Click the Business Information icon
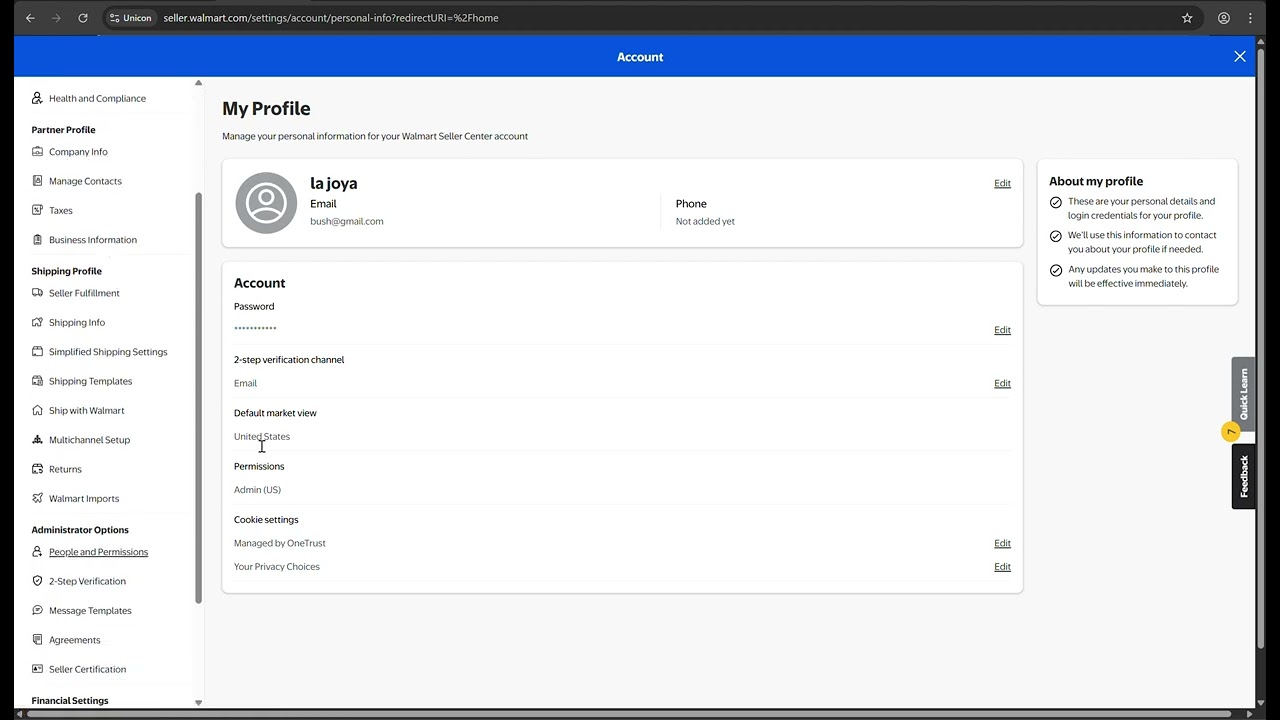1280x720 pixels. [x=38, y=240]
